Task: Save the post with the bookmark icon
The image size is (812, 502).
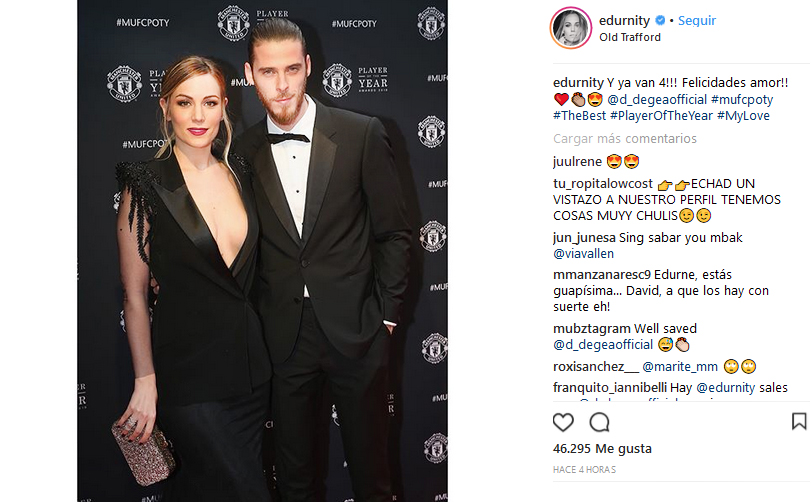Action: pos(799,421)
